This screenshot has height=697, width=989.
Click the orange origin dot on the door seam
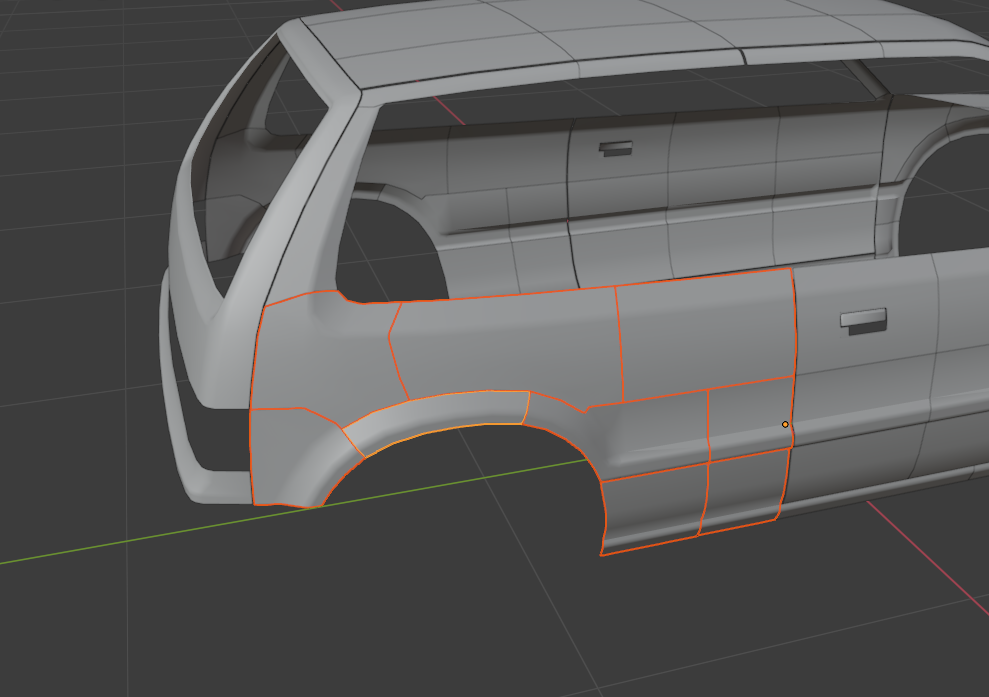coord(785,425)
